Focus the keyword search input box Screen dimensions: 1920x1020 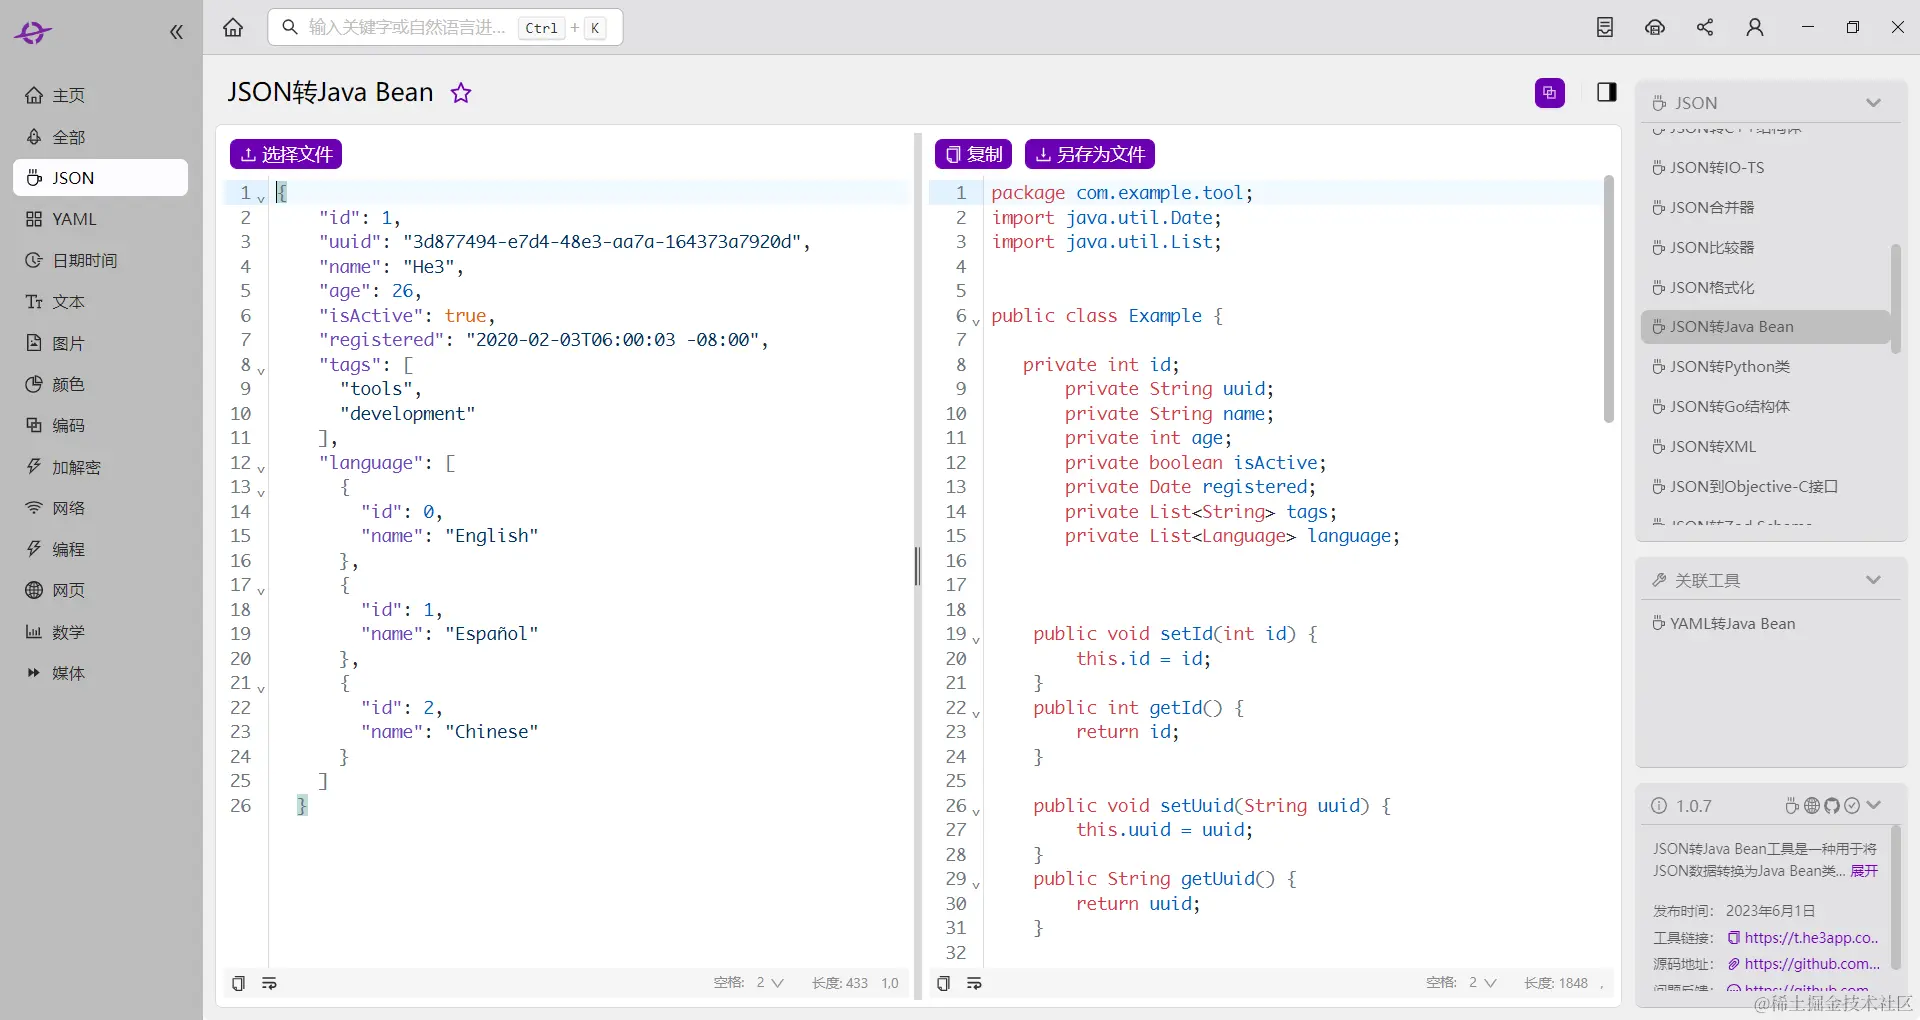pyautogui.click(x=445, y=27)
